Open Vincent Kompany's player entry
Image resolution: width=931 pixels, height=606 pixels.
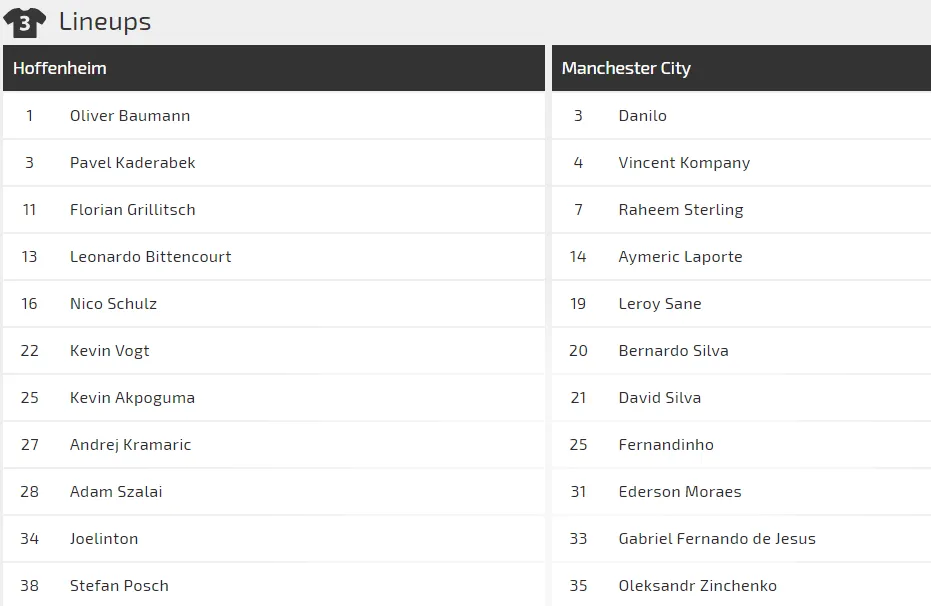tap(684, 163)
